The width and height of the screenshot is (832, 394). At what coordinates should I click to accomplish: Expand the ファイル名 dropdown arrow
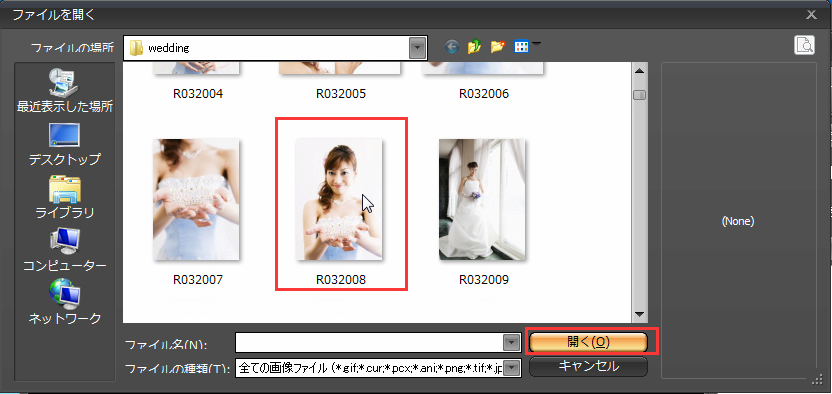click(x=511, y=344)
